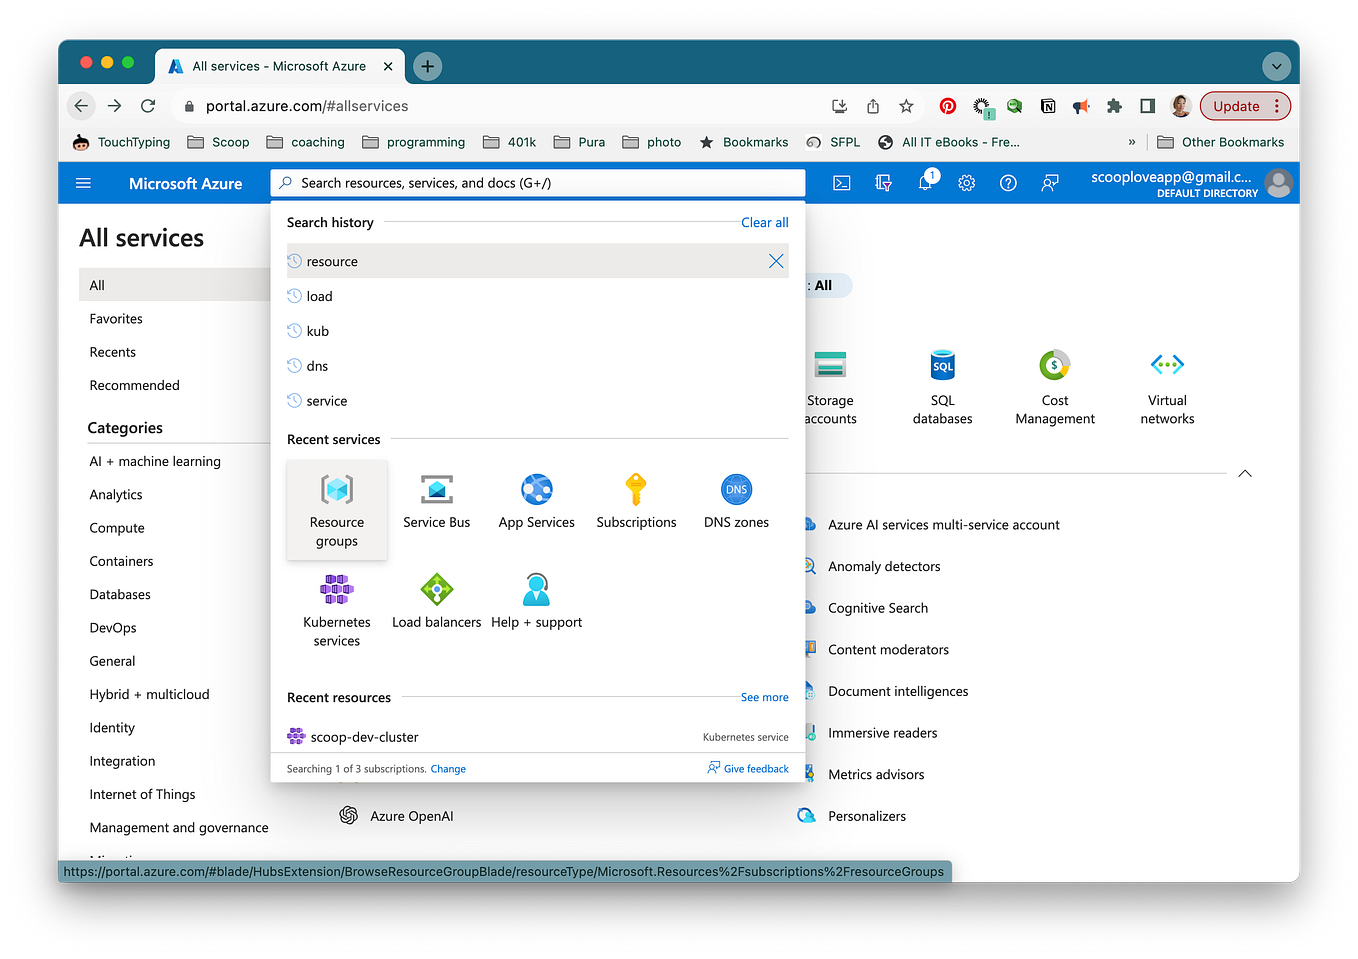Screen dimensions: 1358x959
Task: Switch to the Favorites tab
Action: click(115, 318)
